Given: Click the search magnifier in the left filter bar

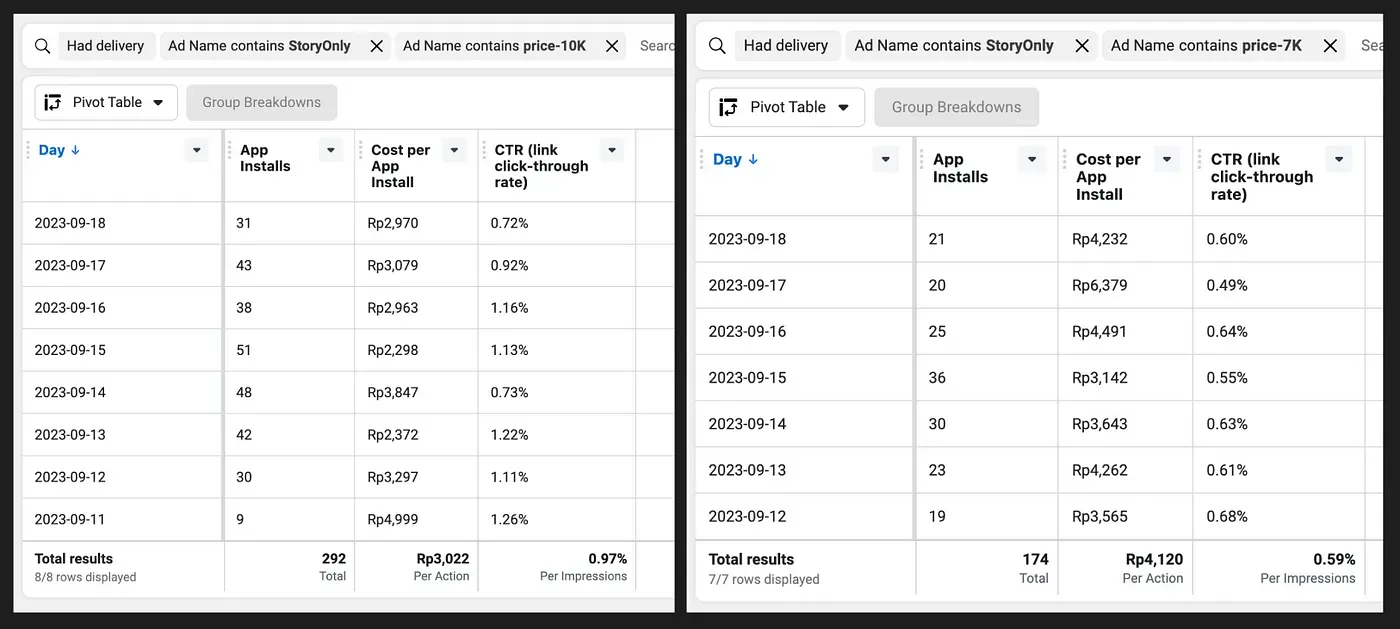Looking at the screenshot, I should [x=41, y=46].
